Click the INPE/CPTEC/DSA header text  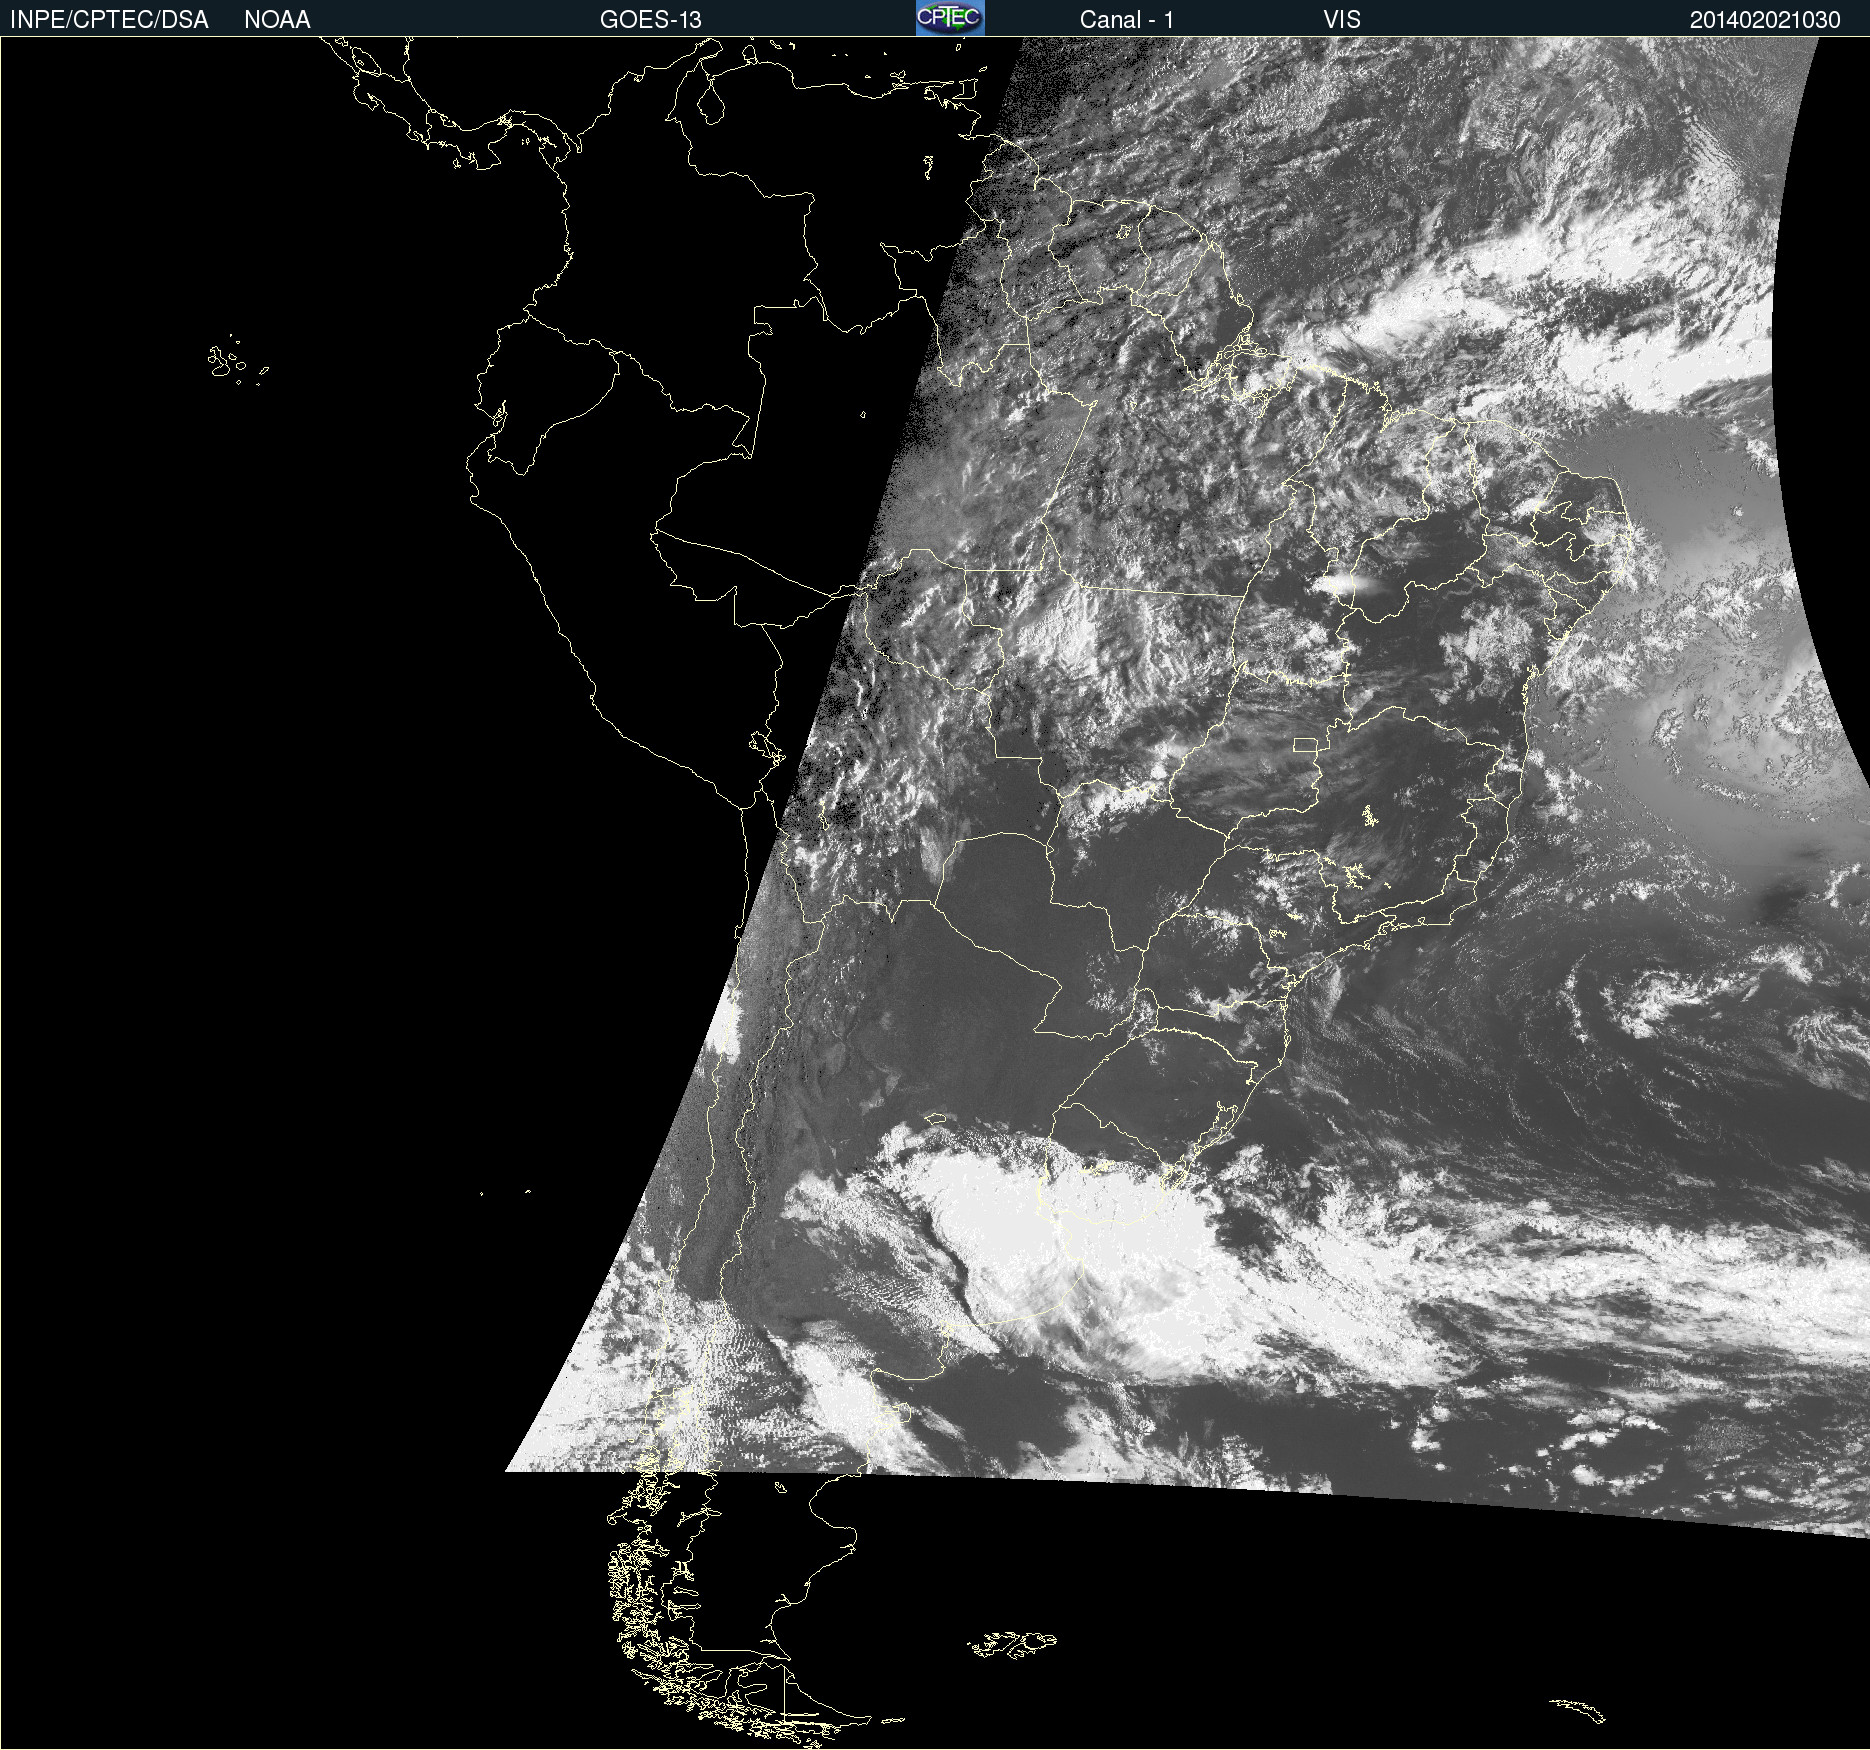tap(109, 20)
